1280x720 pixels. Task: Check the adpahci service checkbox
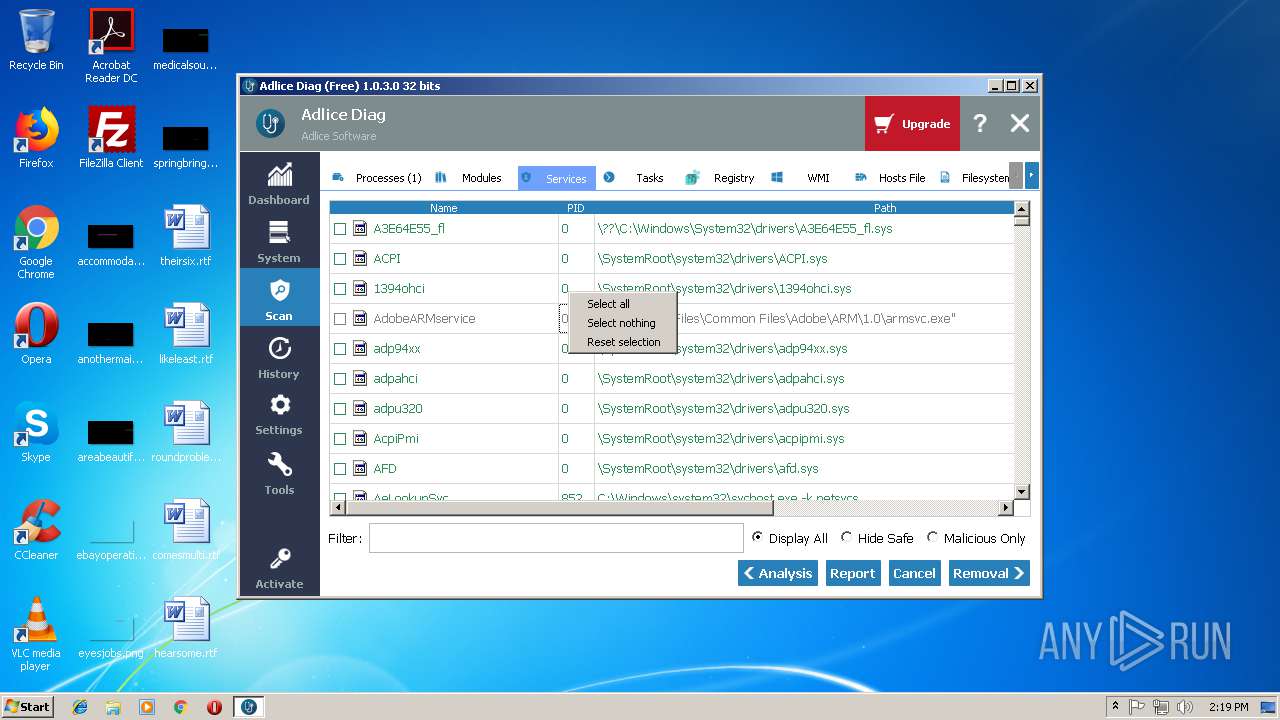340,379
